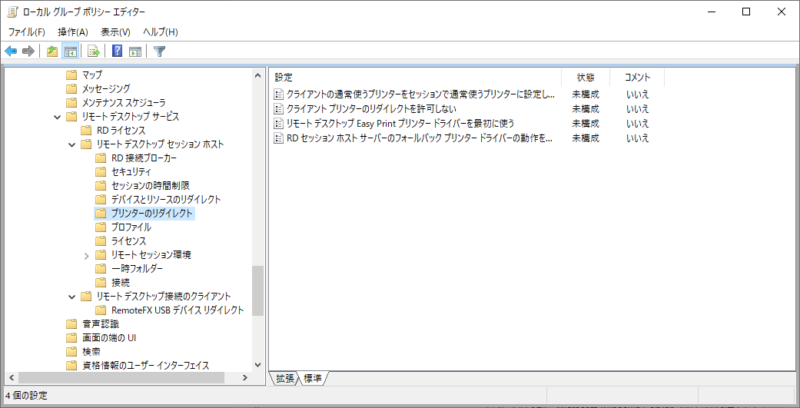This screenshot has height=408, width=800.
Task: Open the ファイル(F) menu
Action: (27, 32)
